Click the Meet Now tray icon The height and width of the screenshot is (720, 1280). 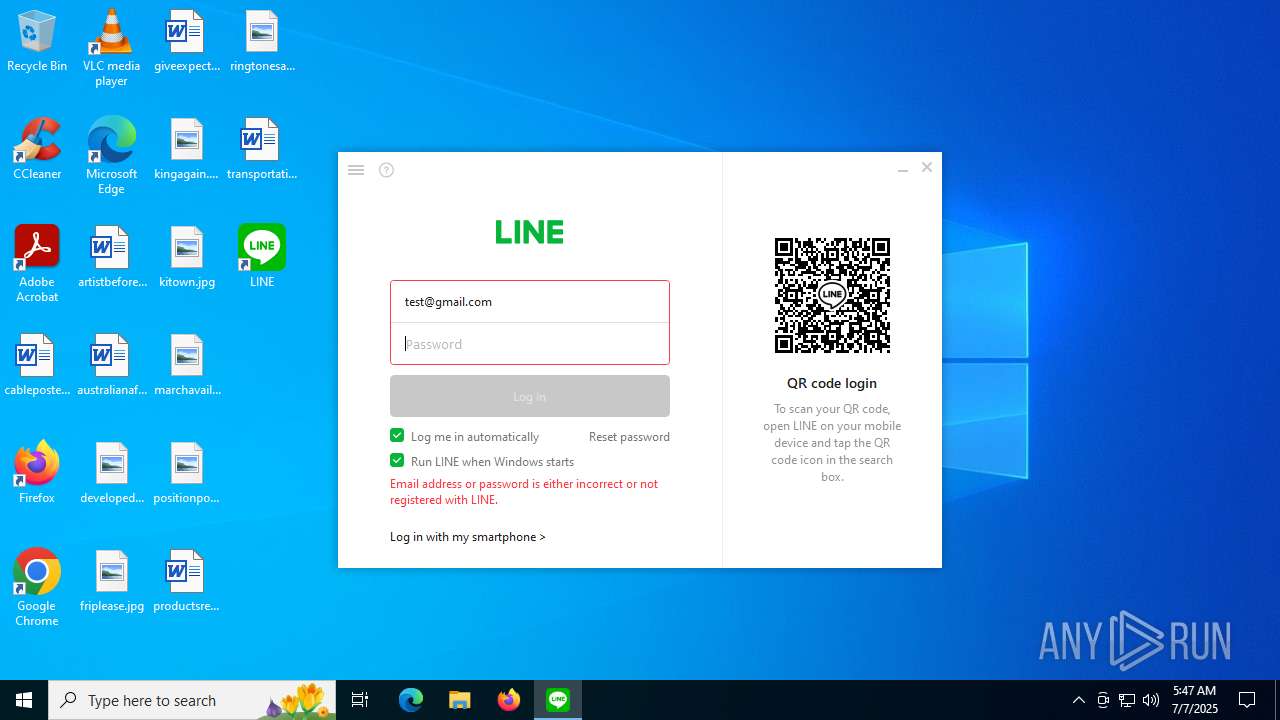[x=1103, y=700]
